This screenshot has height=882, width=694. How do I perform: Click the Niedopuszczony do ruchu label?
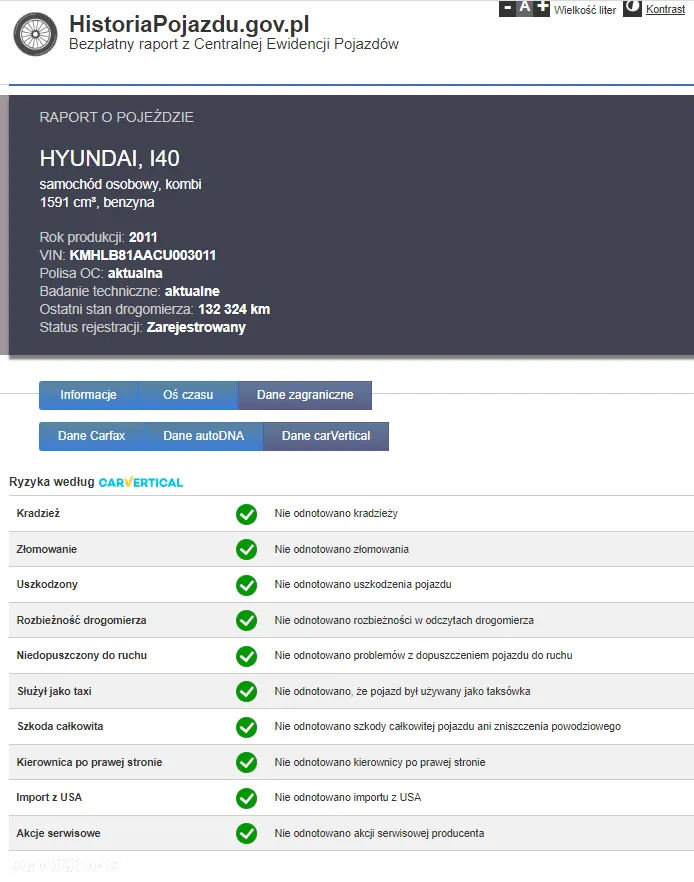82,655
